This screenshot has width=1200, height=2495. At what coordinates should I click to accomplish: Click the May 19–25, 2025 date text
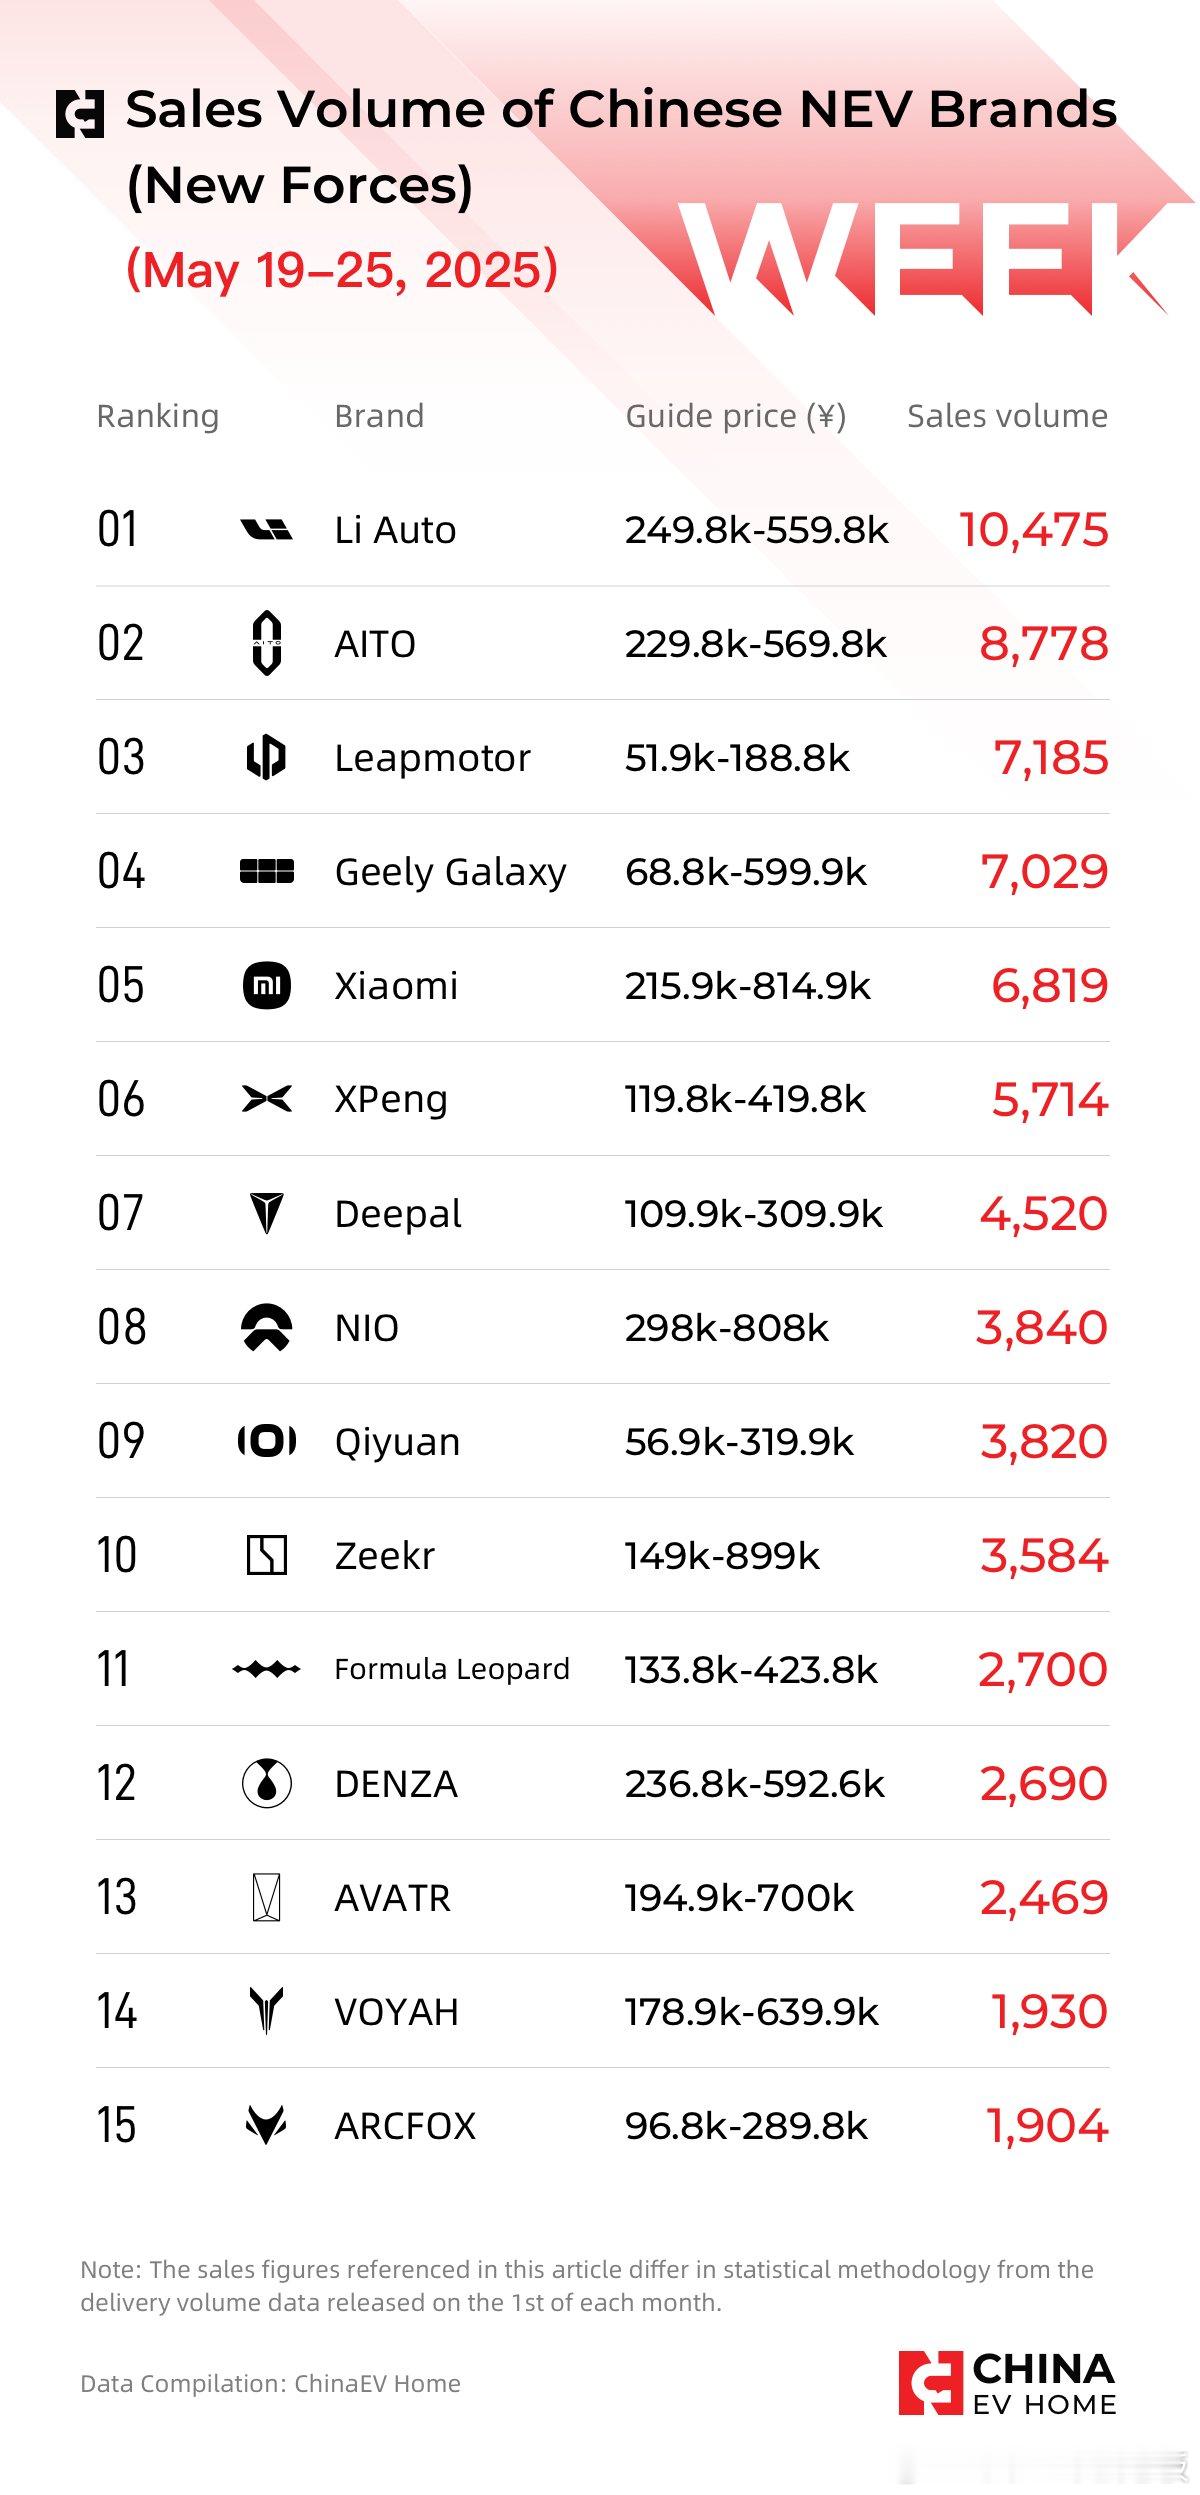click(x=342, y=270)
